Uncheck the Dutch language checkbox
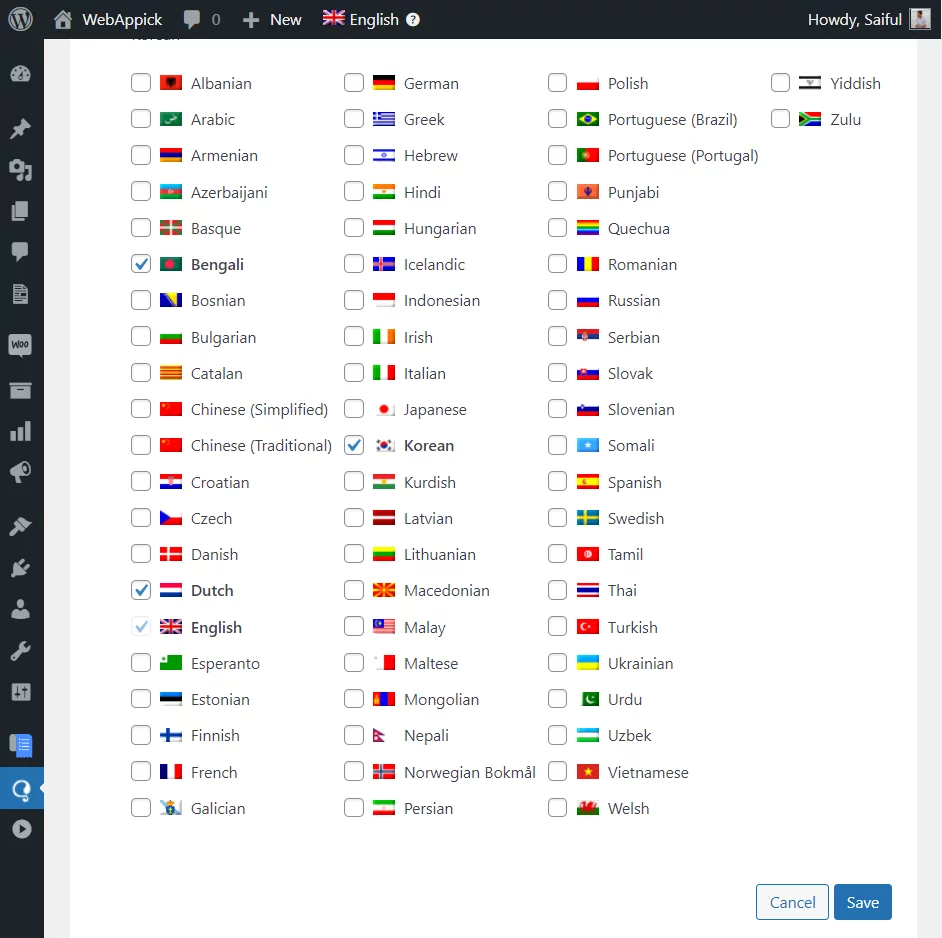 tap(141, 590)
